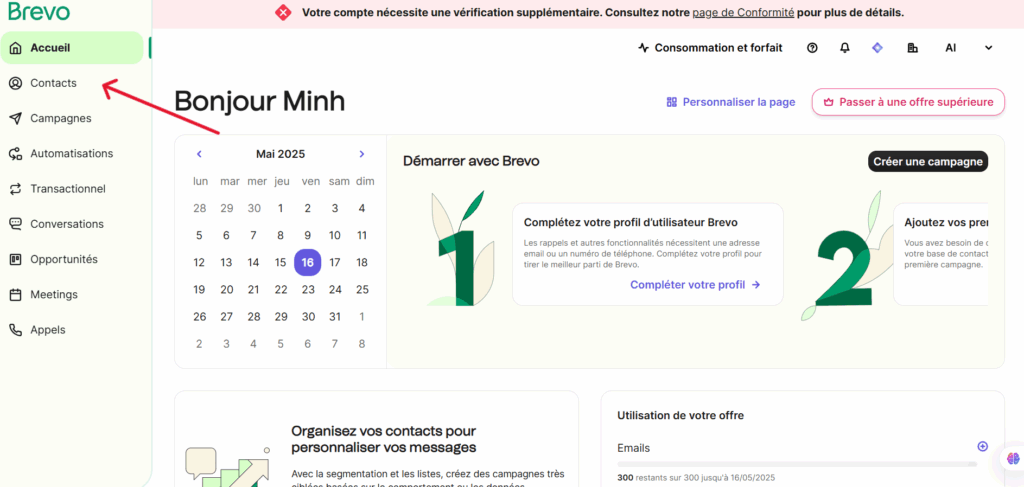The width and height of the screenshot is (1024, 487).
Task: Click the Appels phone icon
Action: (x=16, y=330)
